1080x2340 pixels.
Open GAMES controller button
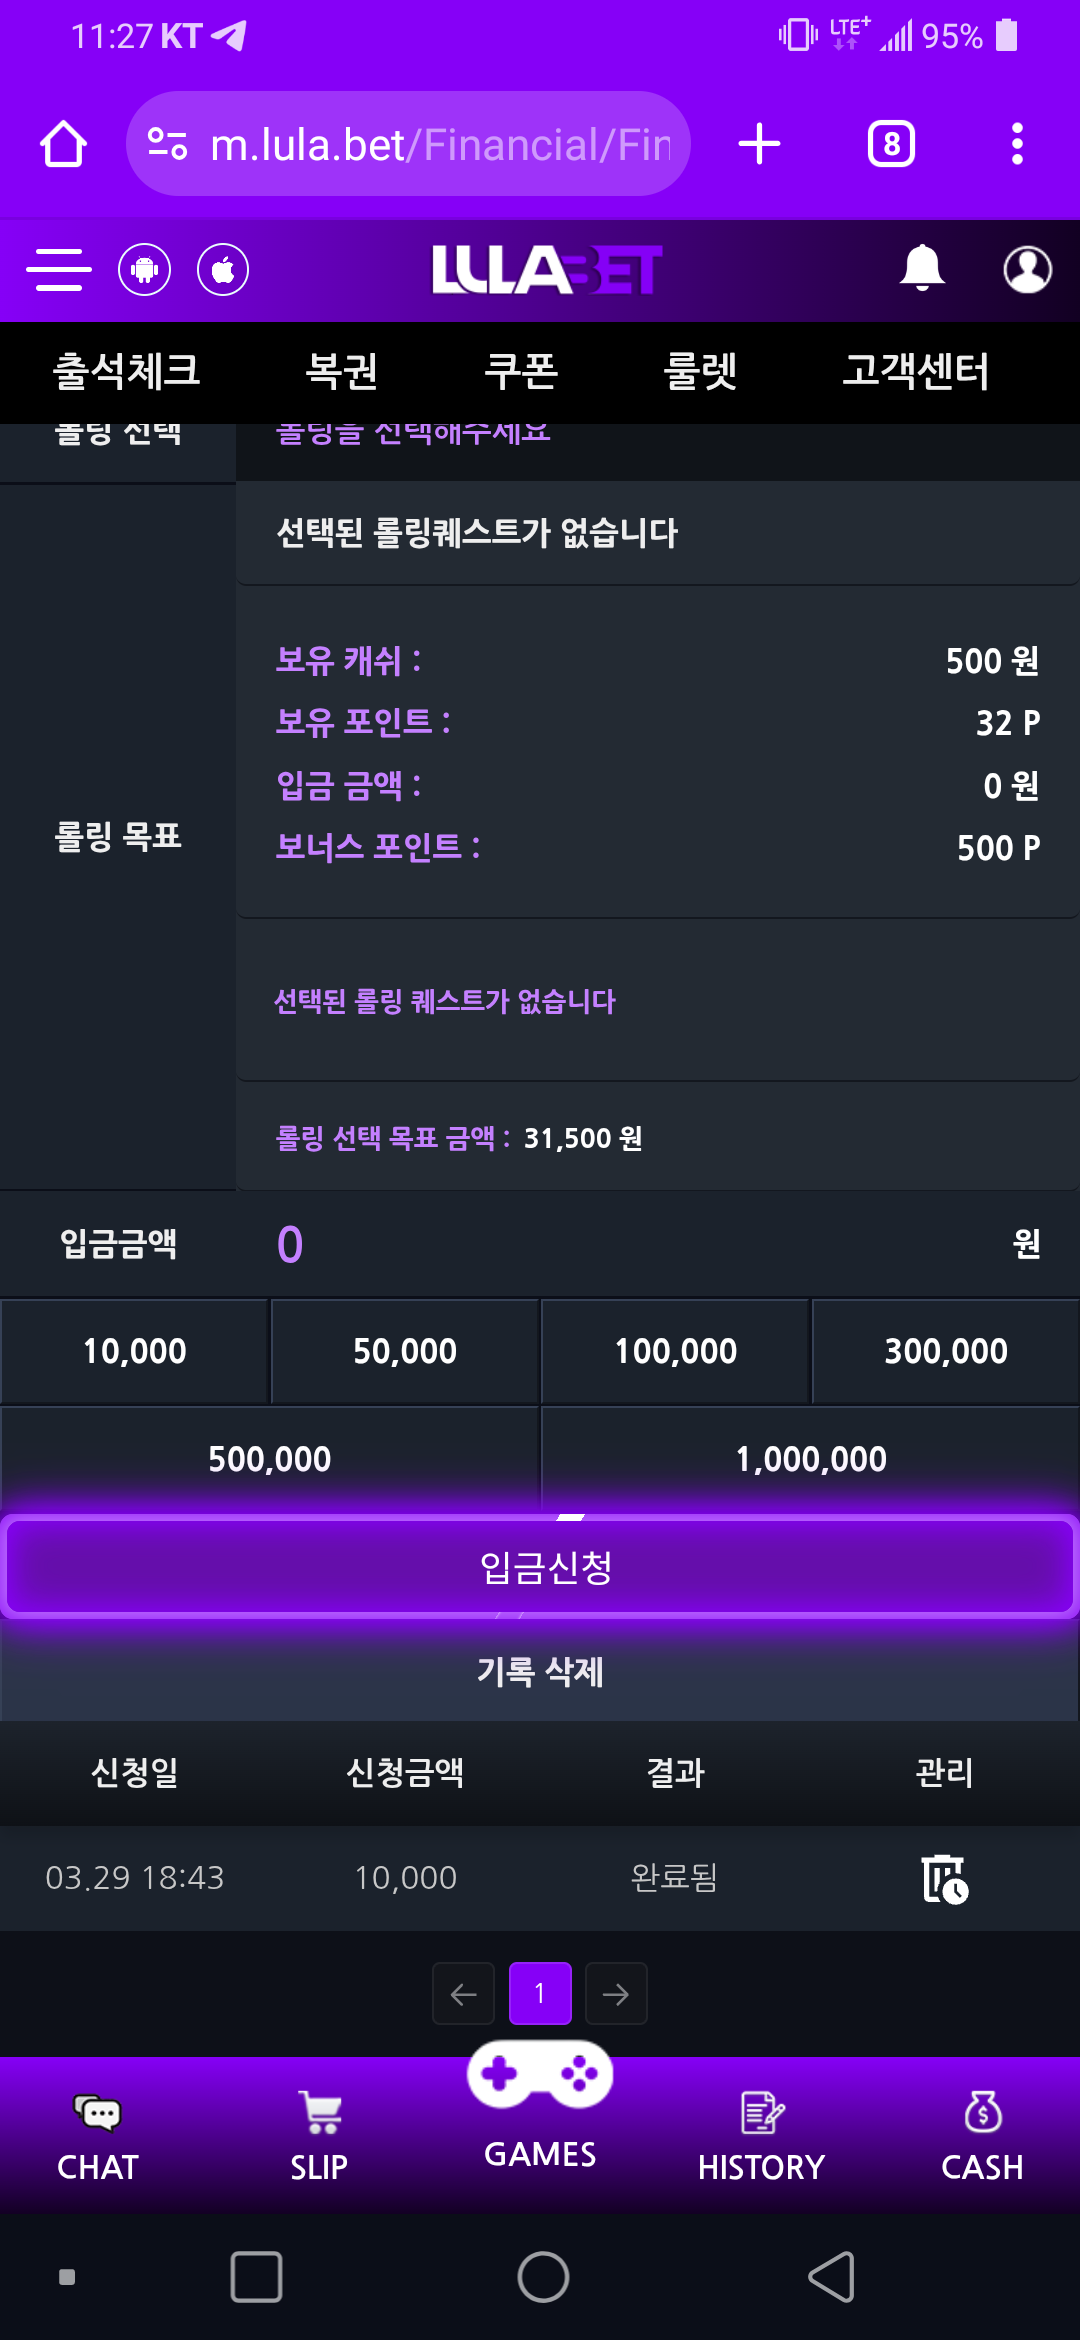[540, 2100]
